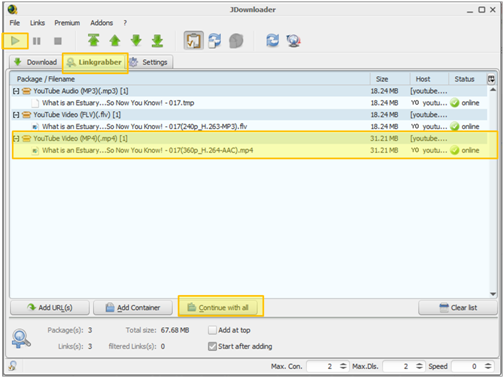Click the JDownloader app logo icon
The width and height of the screenshot is (504, 378).
pos(13,9)
